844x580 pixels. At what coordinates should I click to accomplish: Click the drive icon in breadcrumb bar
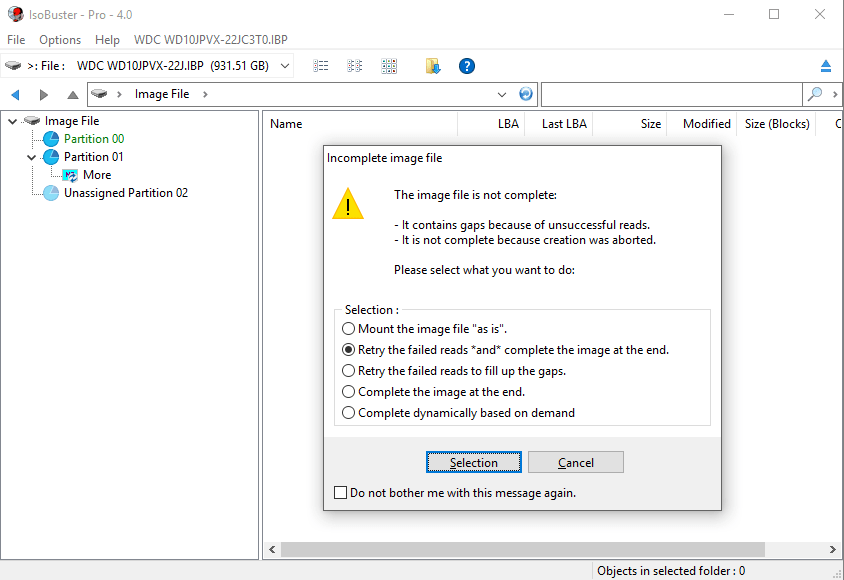click(x=99, y=94)
